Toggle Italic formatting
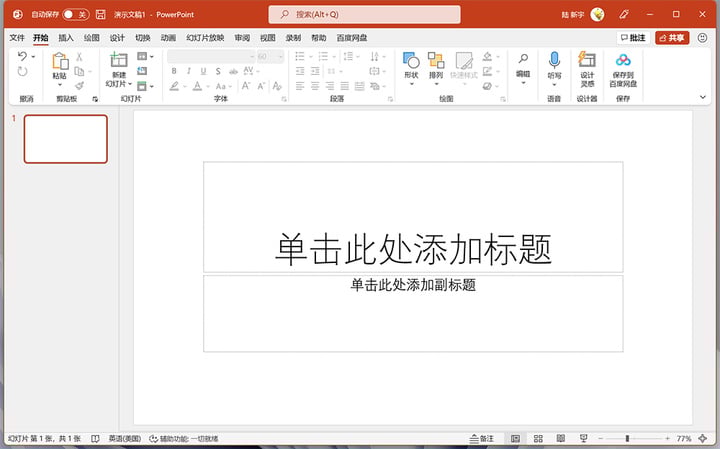The image size is (720, 449). coord(189,71)
